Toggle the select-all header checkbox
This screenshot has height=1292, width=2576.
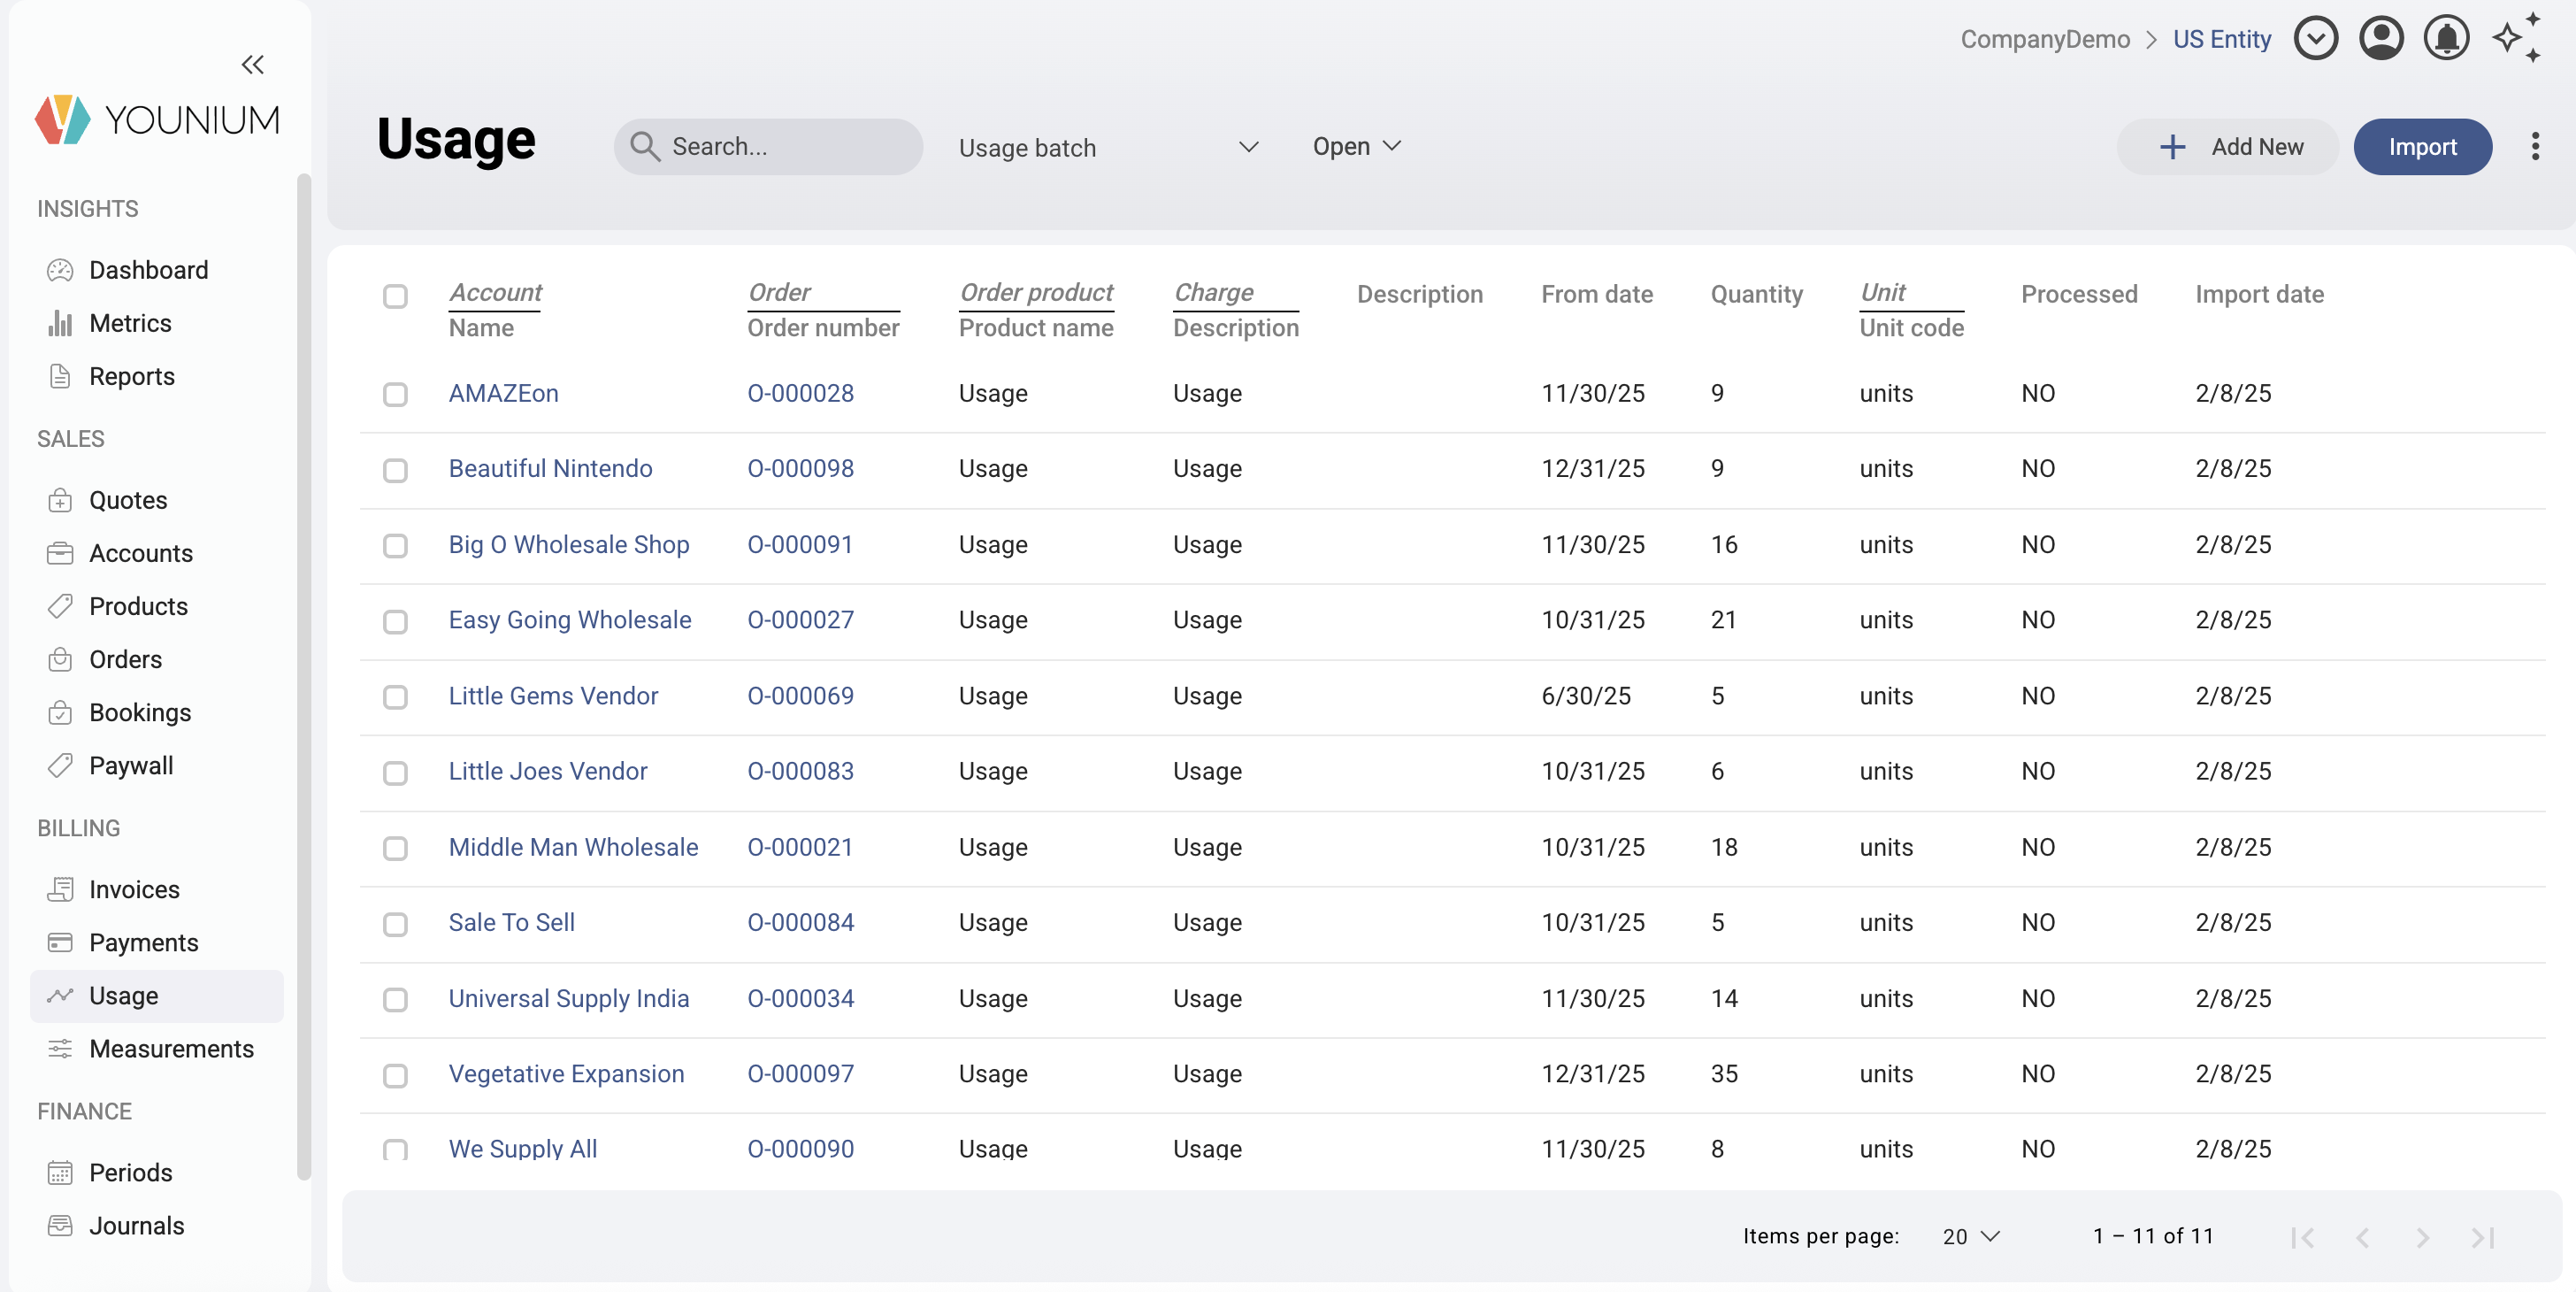[x=395, y=296]
